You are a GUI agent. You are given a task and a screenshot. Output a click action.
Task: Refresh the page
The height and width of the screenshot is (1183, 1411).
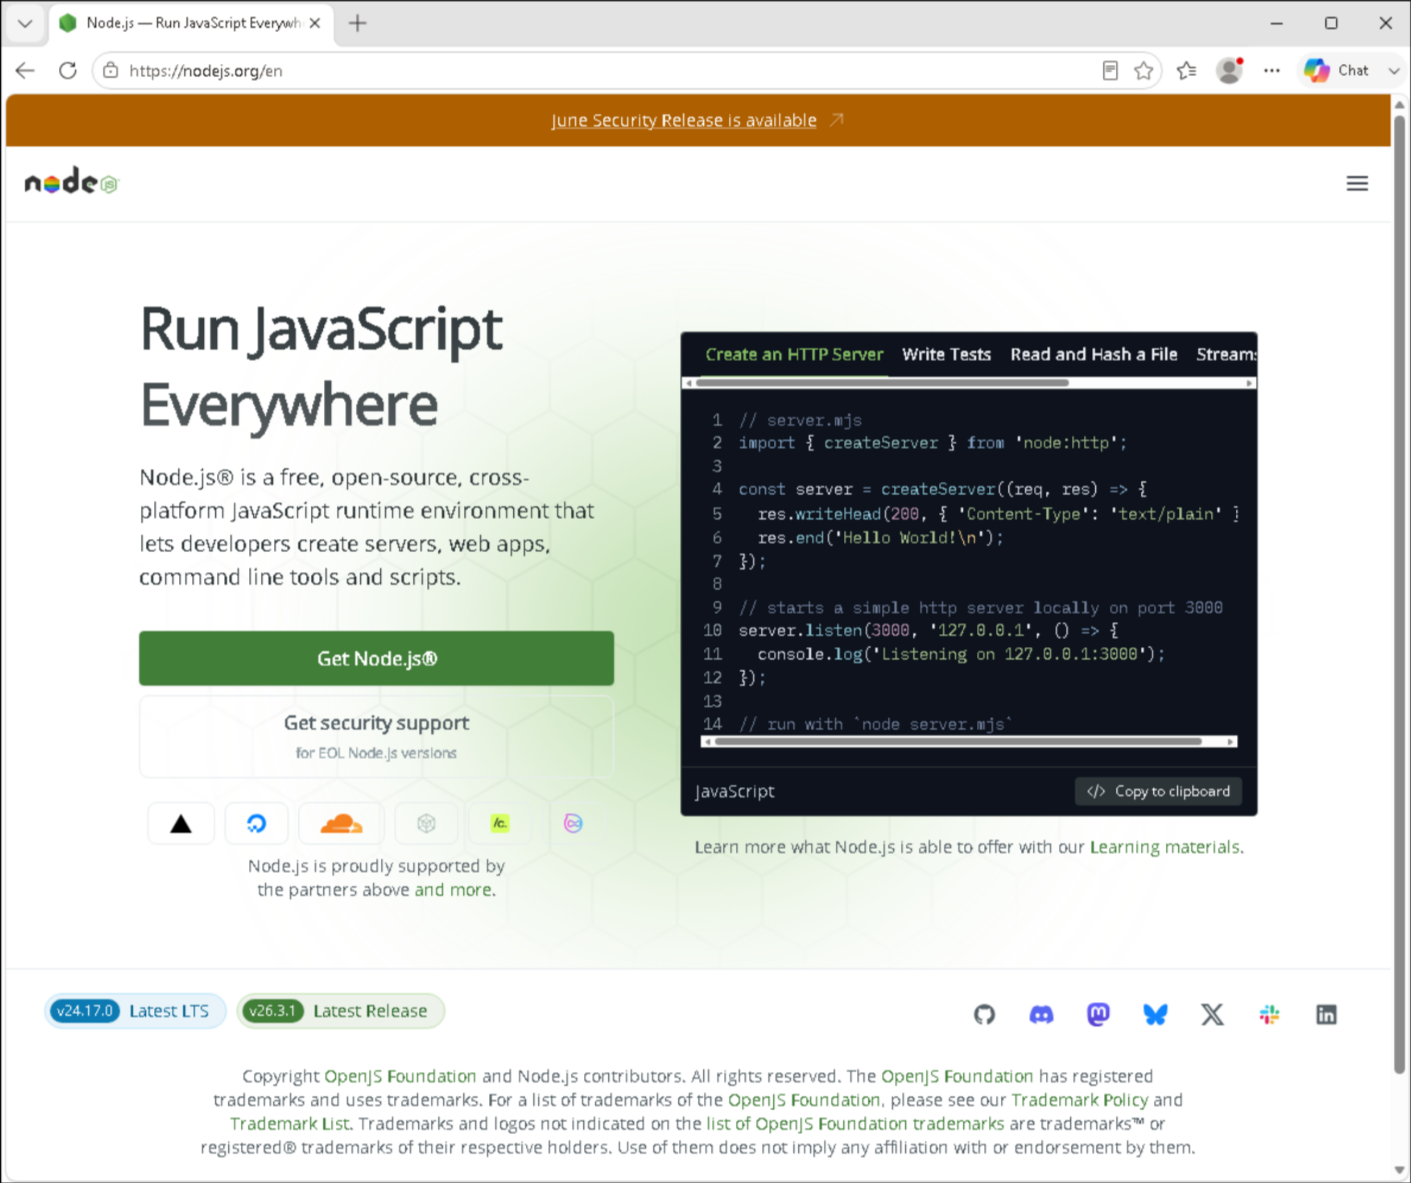[x=68, y=71]
